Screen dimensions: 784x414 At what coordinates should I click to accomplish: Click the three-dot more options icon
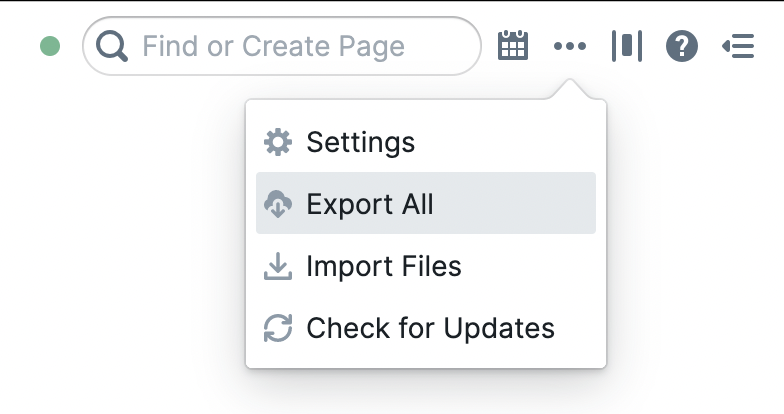pos(570,46)
